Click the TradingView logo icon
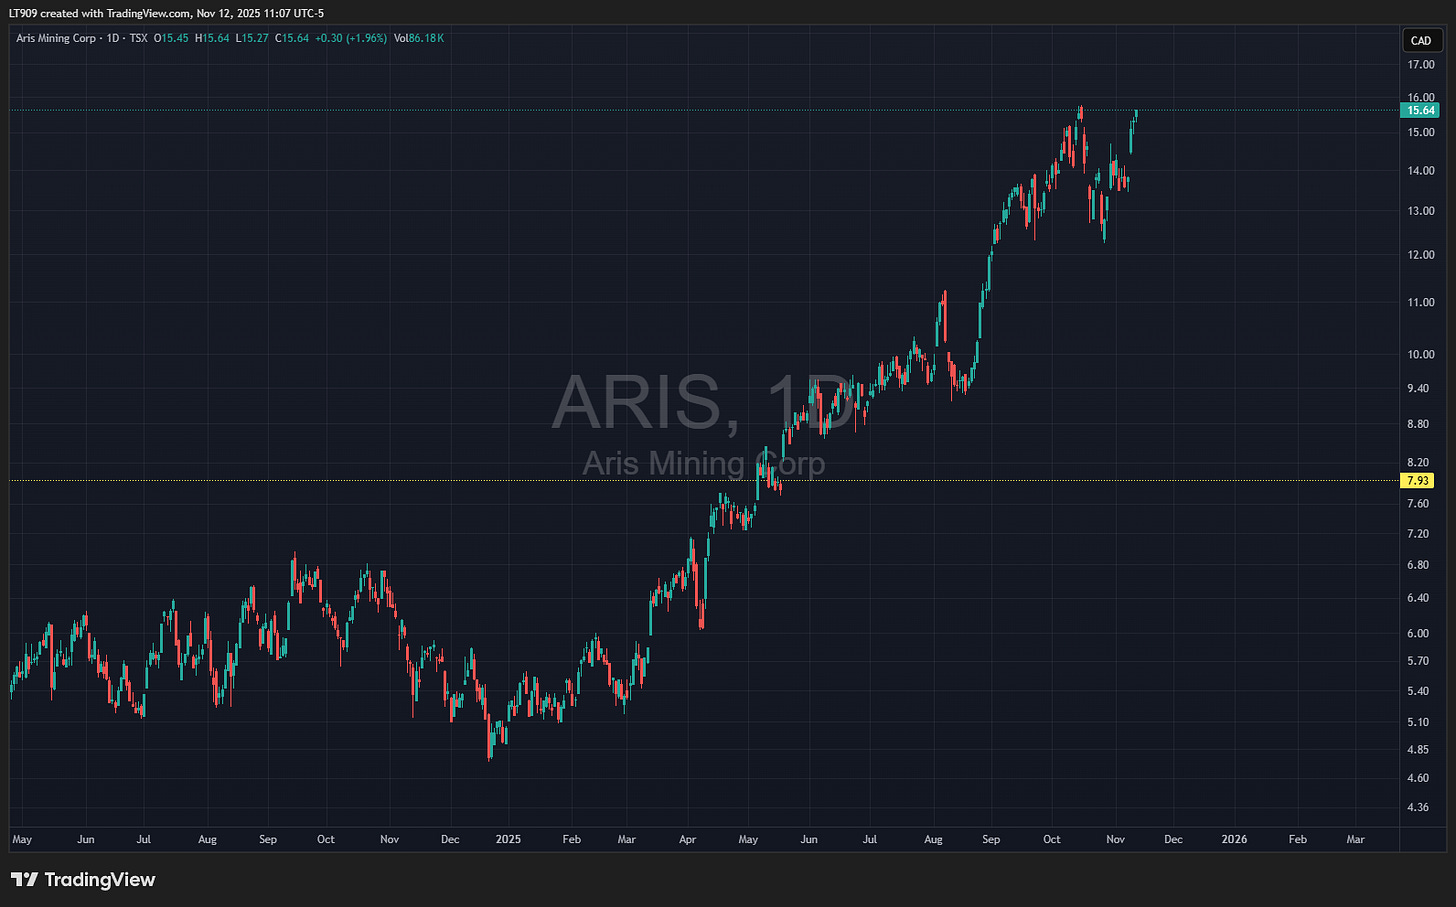 [24, 880]
